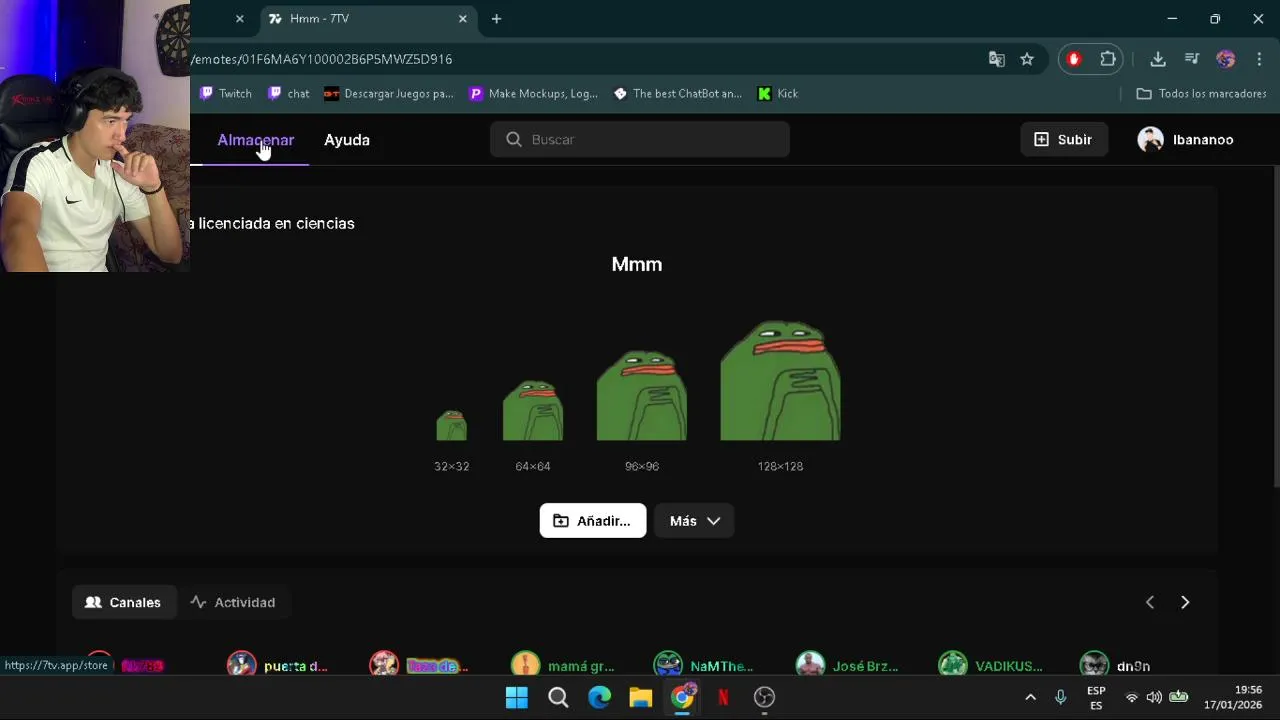Close the leftmost partially hidden tab
Image resolution: width=1280 pixels, height=720 pixels.
pos(239,18)
